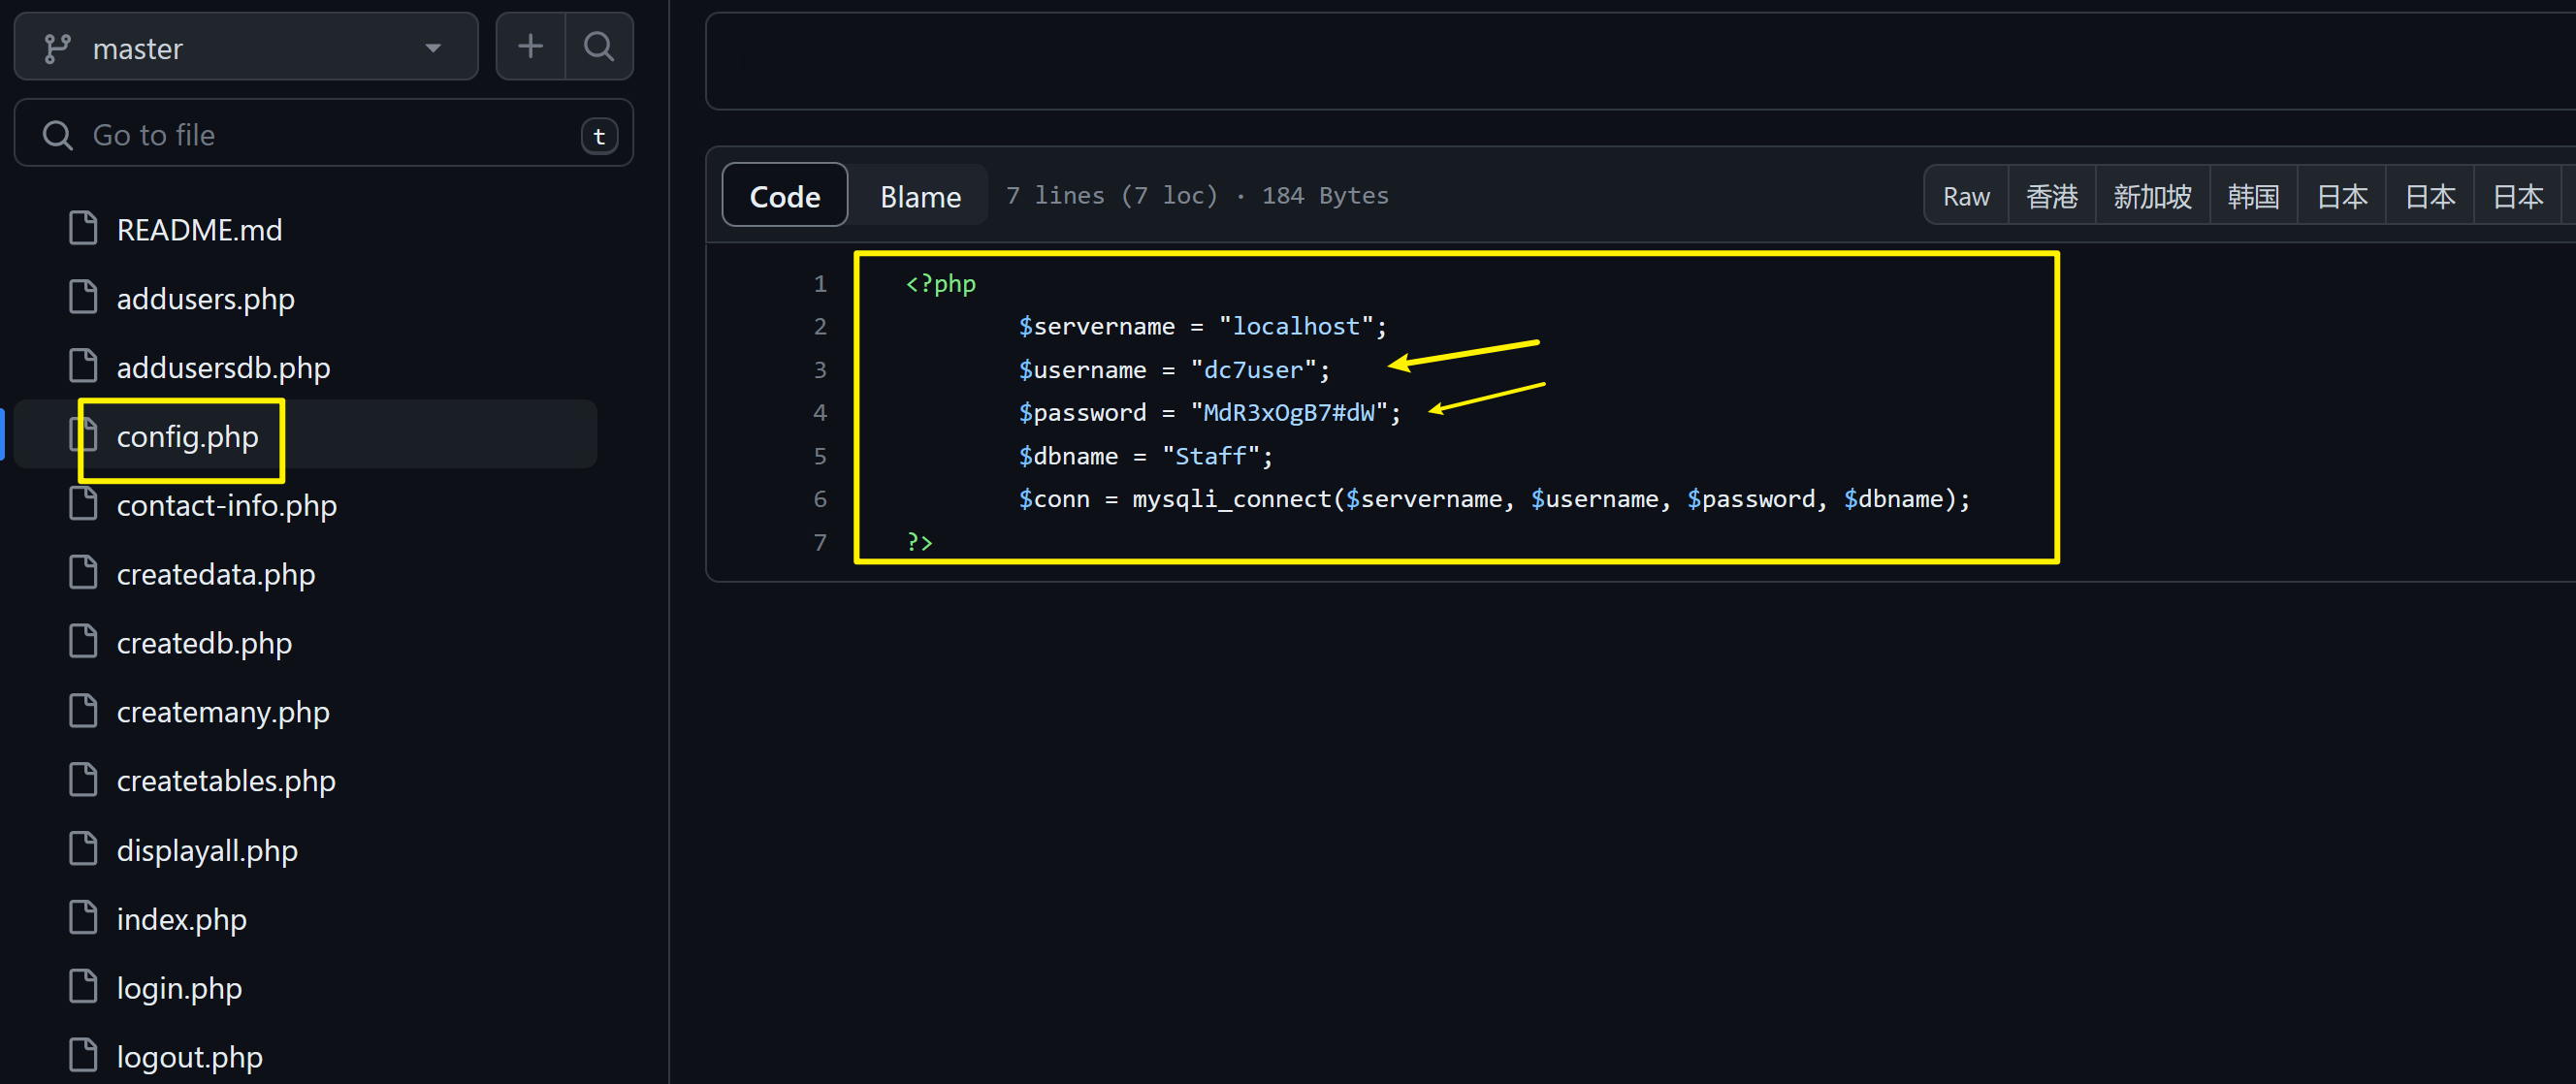The image size is (2576, 1084).
Task: Click line number 2 in code view
Action: pyautogui.click(x=820, y=327)
